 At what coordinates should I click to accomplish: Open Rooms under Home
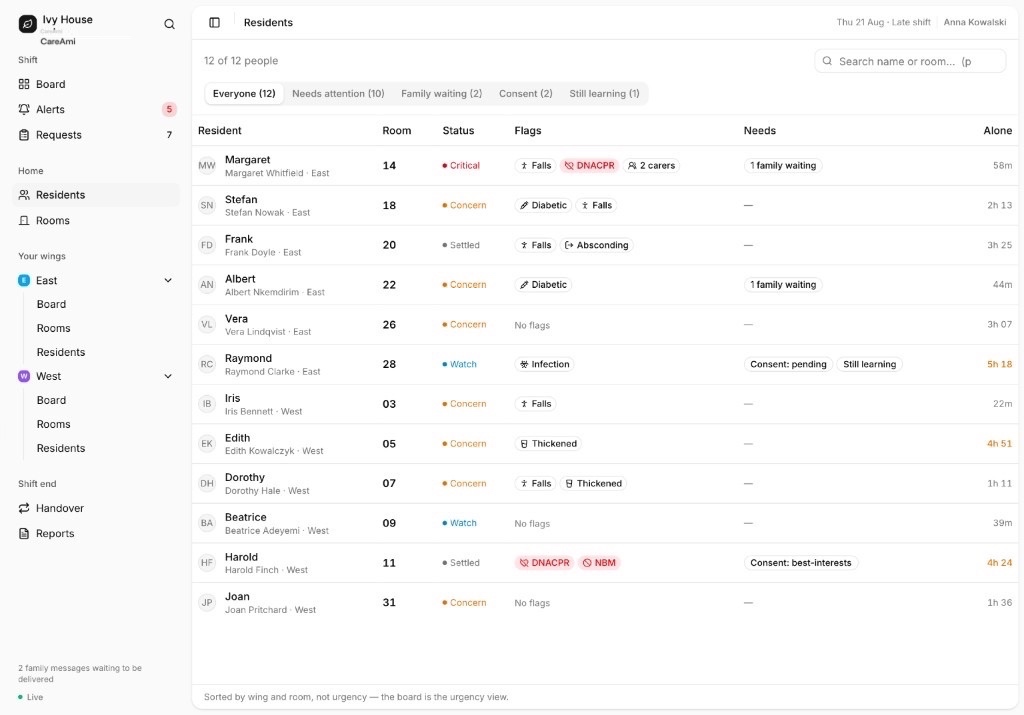pos(96,221)
